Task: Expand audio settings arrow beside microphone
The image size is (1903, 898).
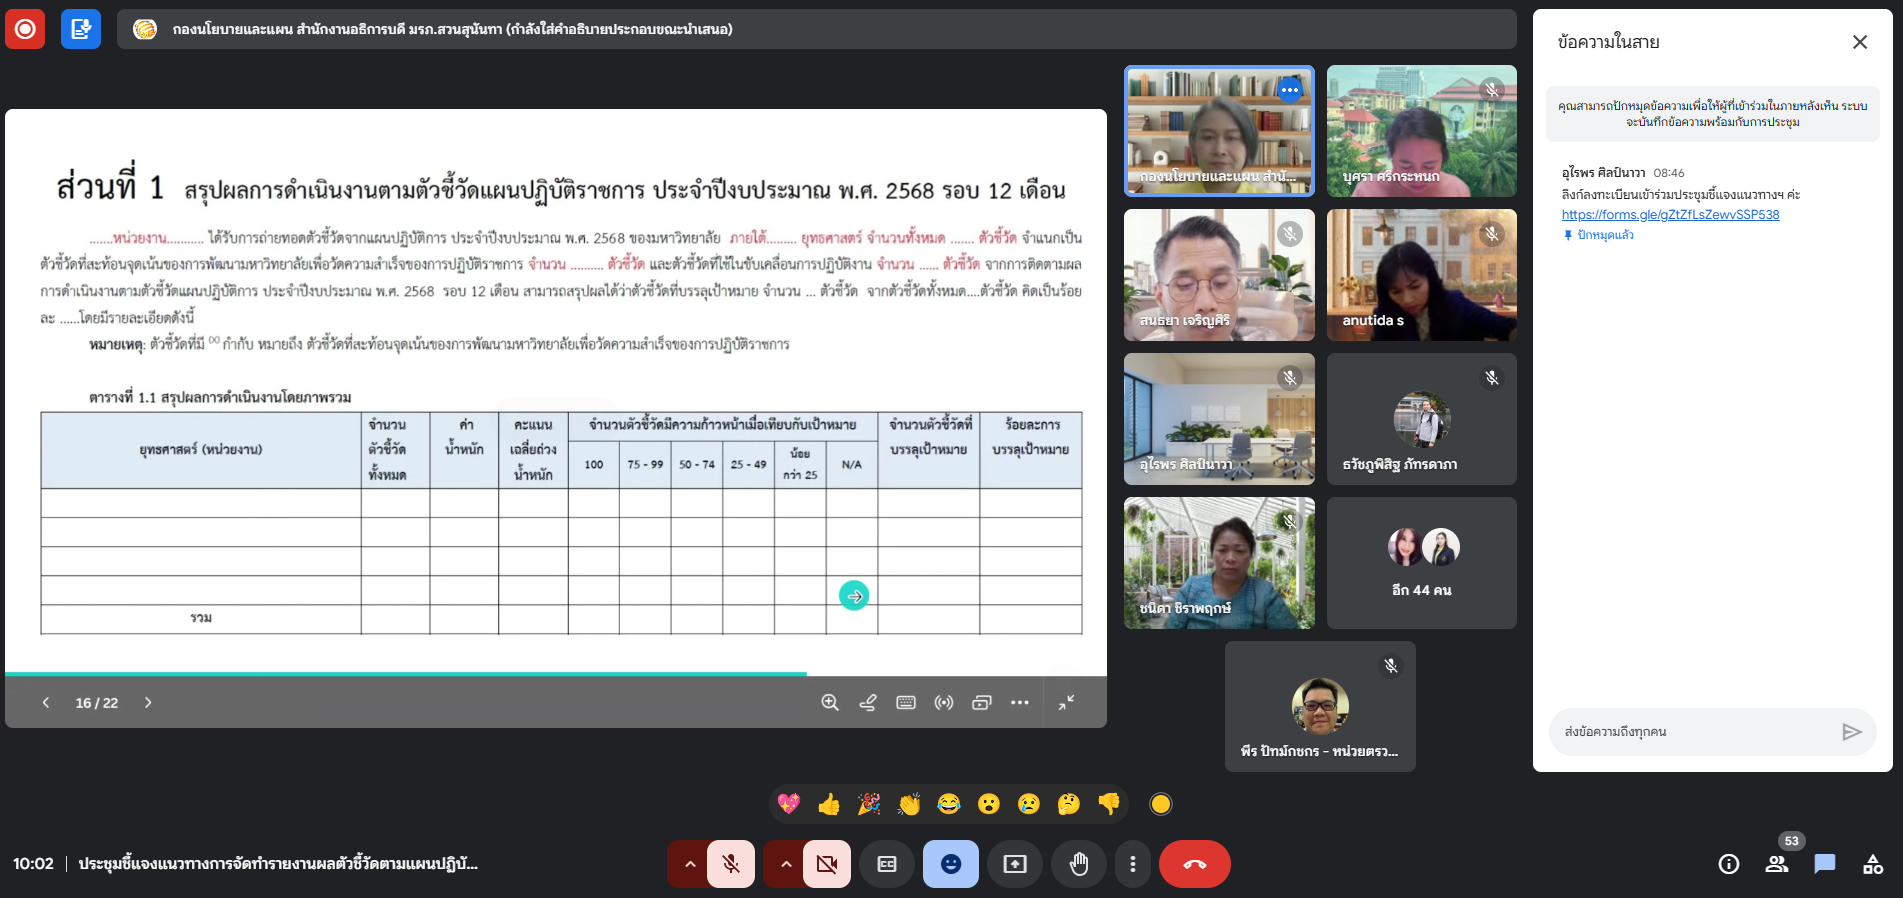Action: [x=690, y=864]
